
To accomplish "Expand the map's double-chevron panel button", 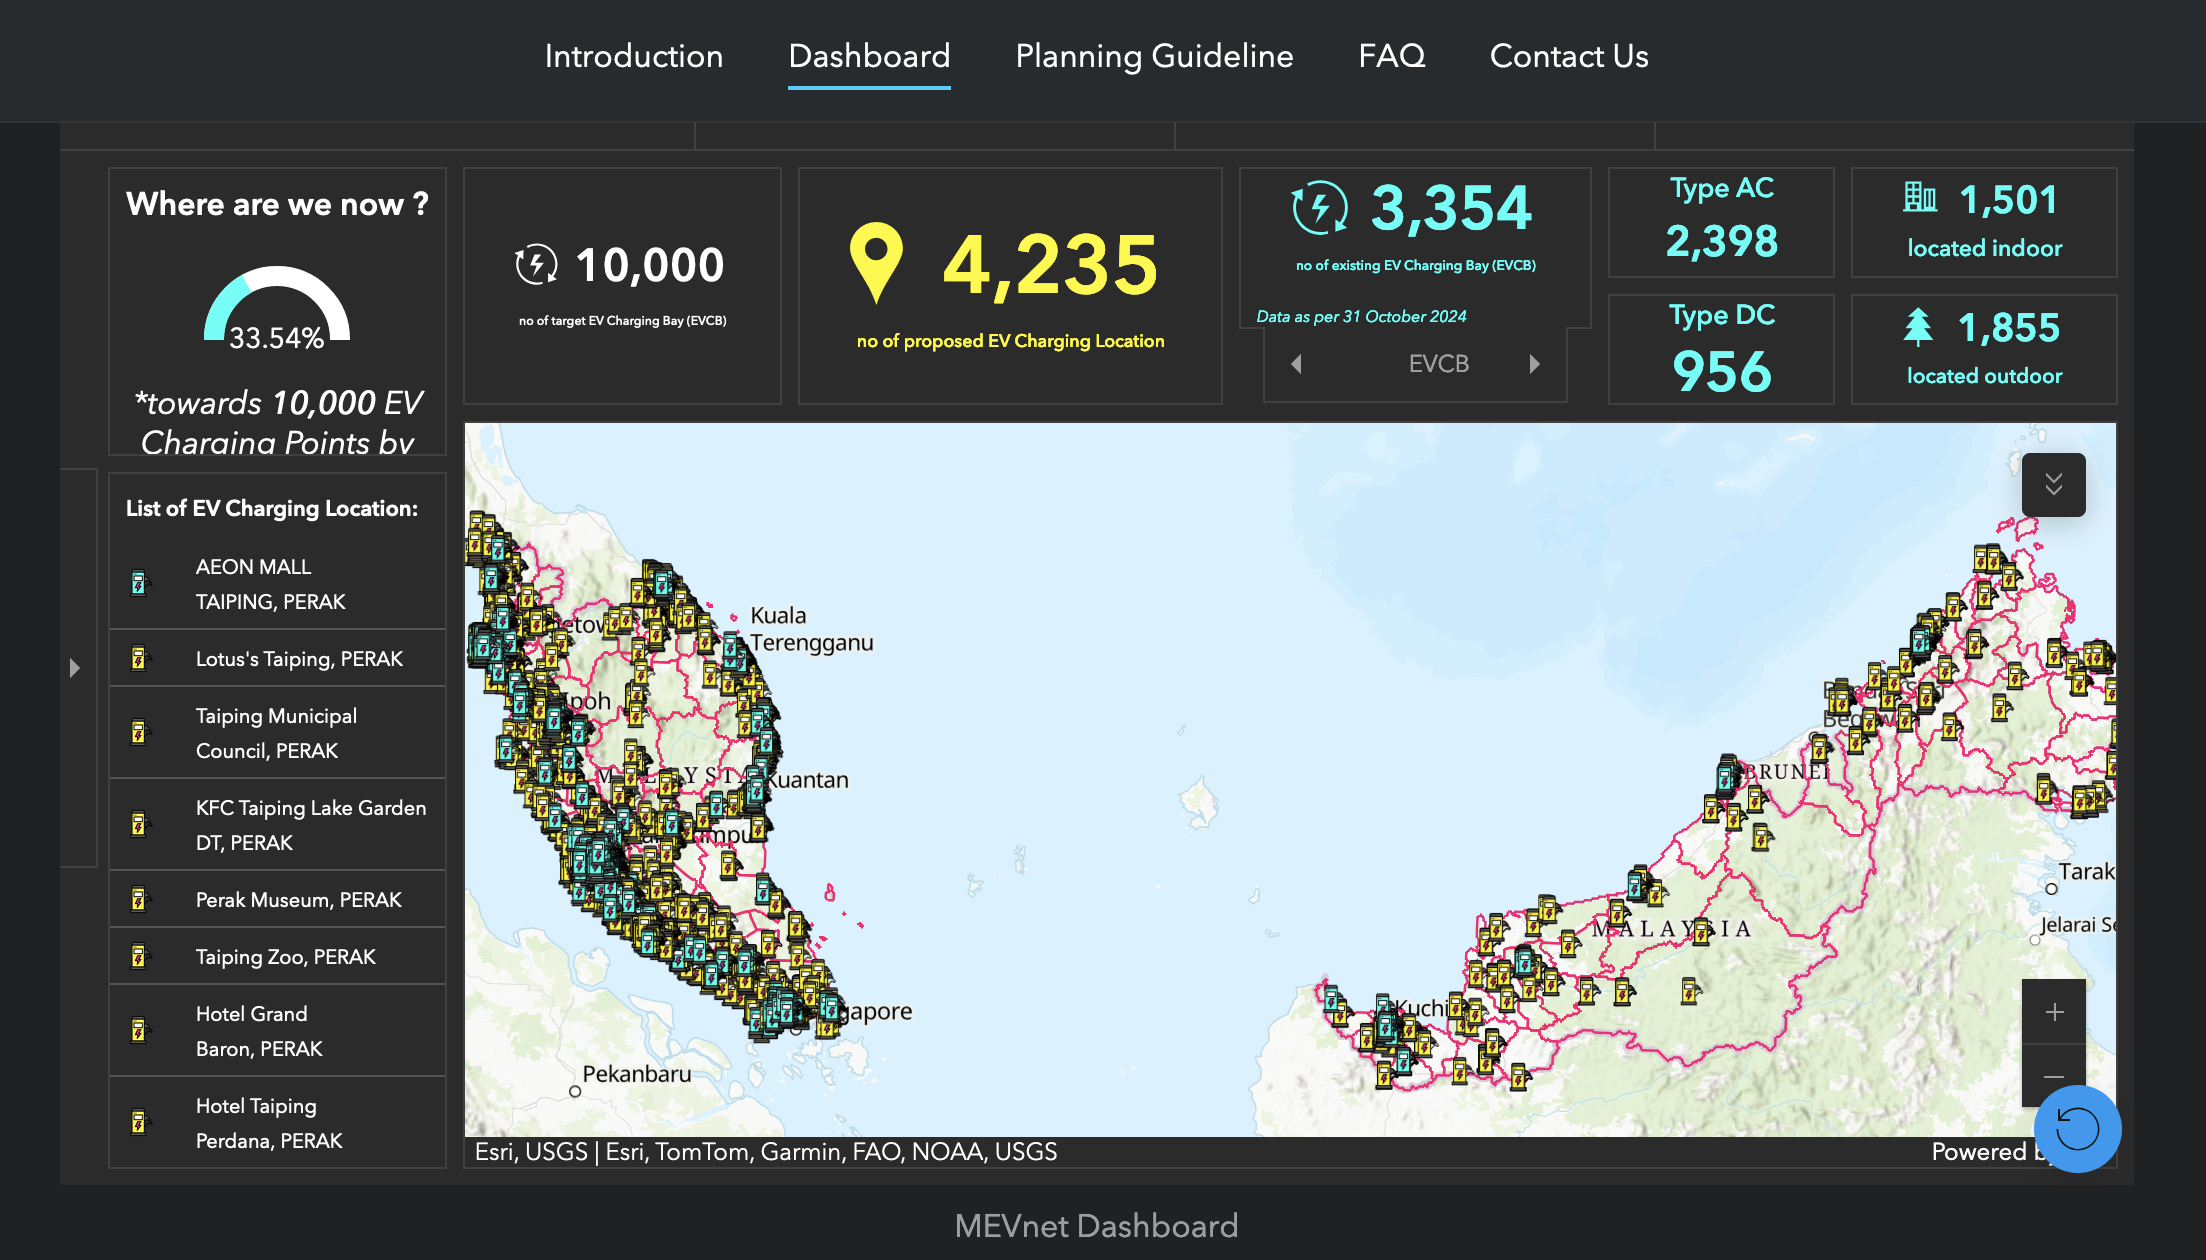I will click(x=2053, y=485).
